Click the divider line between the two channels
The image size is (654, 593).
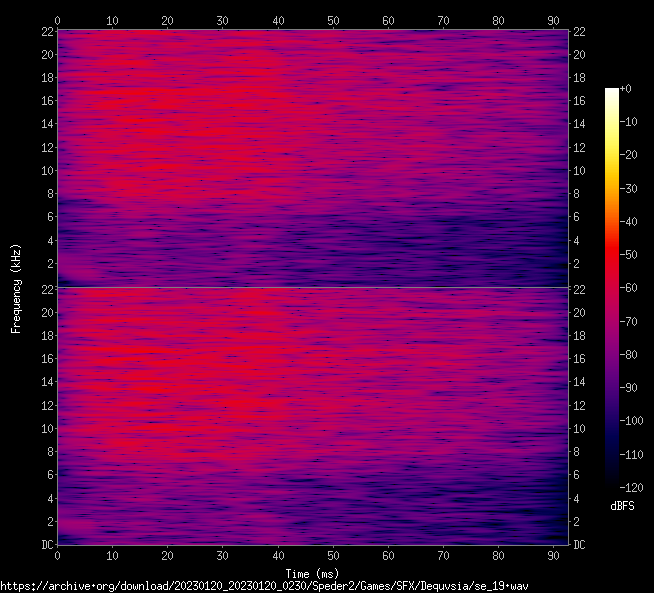[312, 288]
